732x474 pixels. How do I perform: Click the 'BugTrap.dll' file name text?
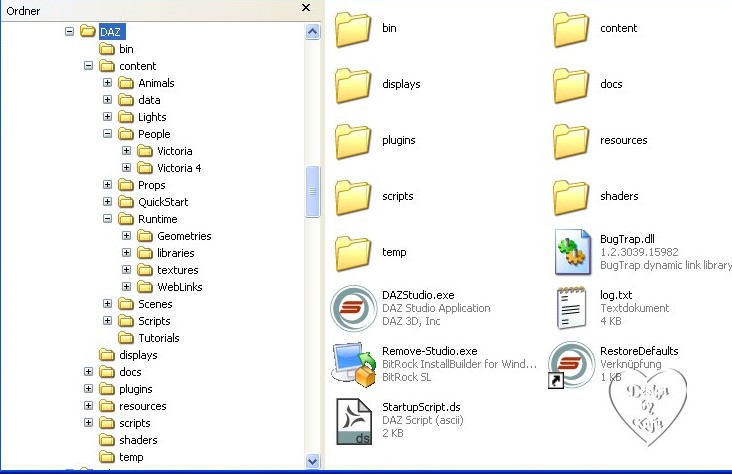coord(627,239)
